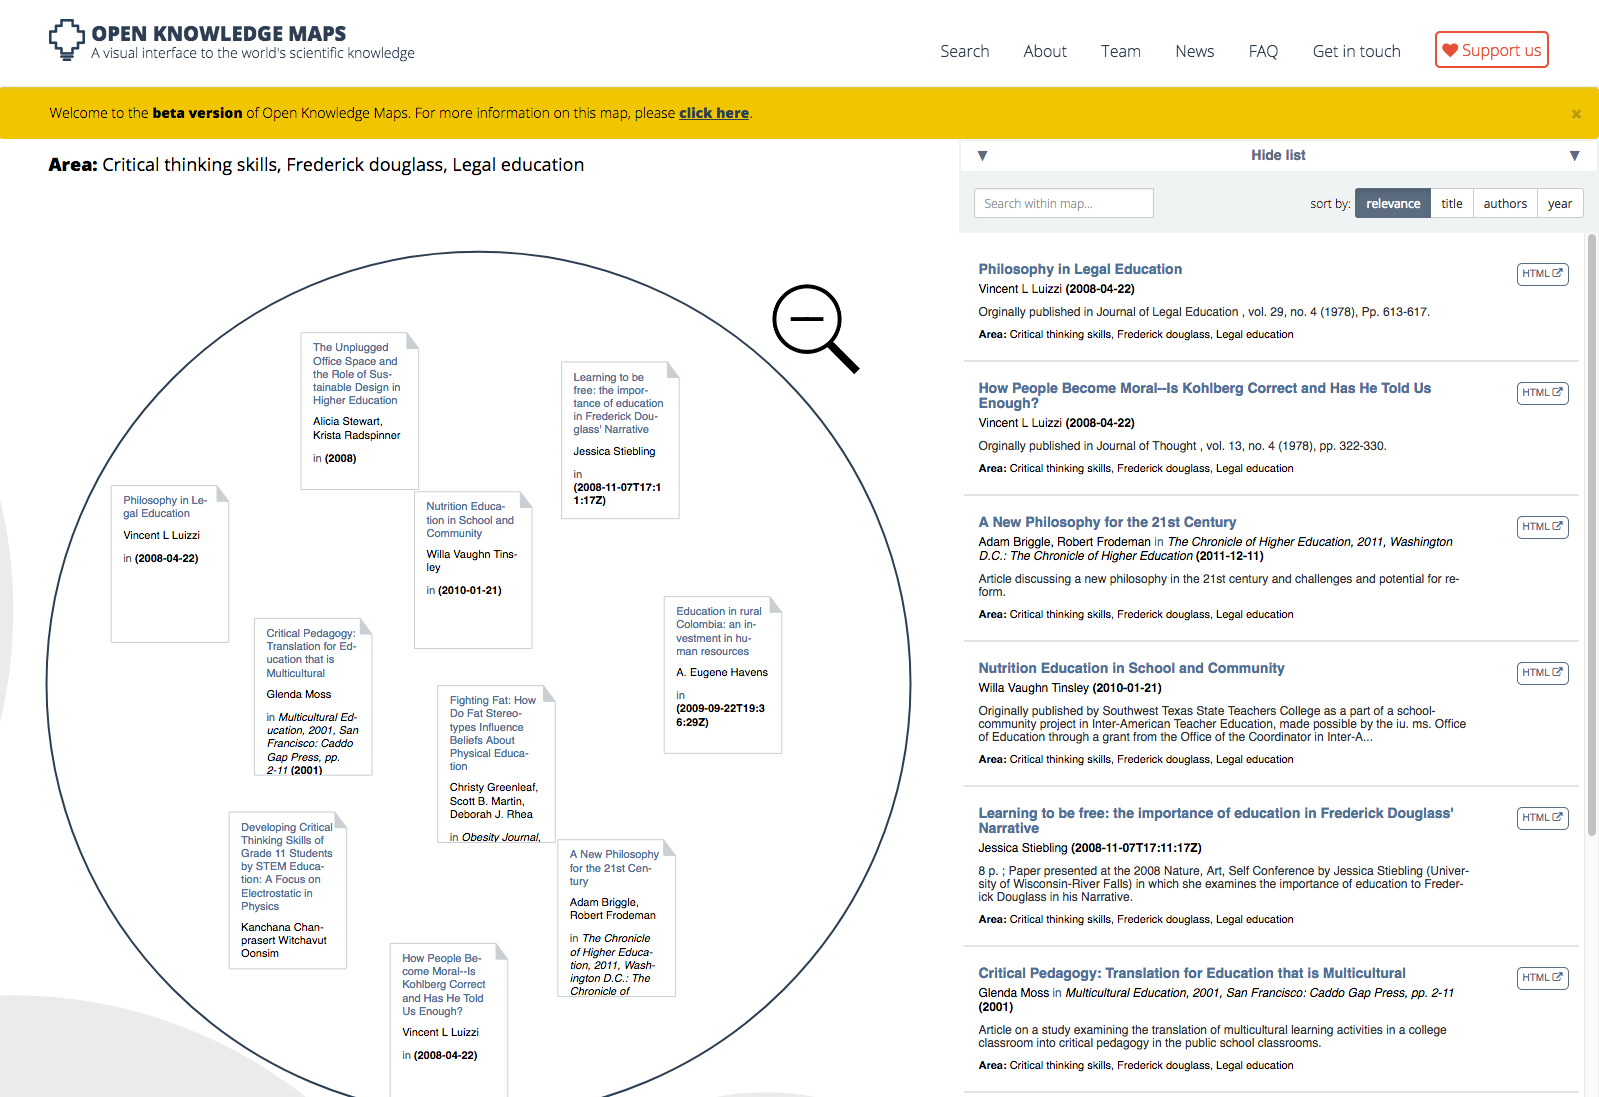Sort the list by year
The height and width of the screenshot is (1097, 1599).
[1560, 203]
